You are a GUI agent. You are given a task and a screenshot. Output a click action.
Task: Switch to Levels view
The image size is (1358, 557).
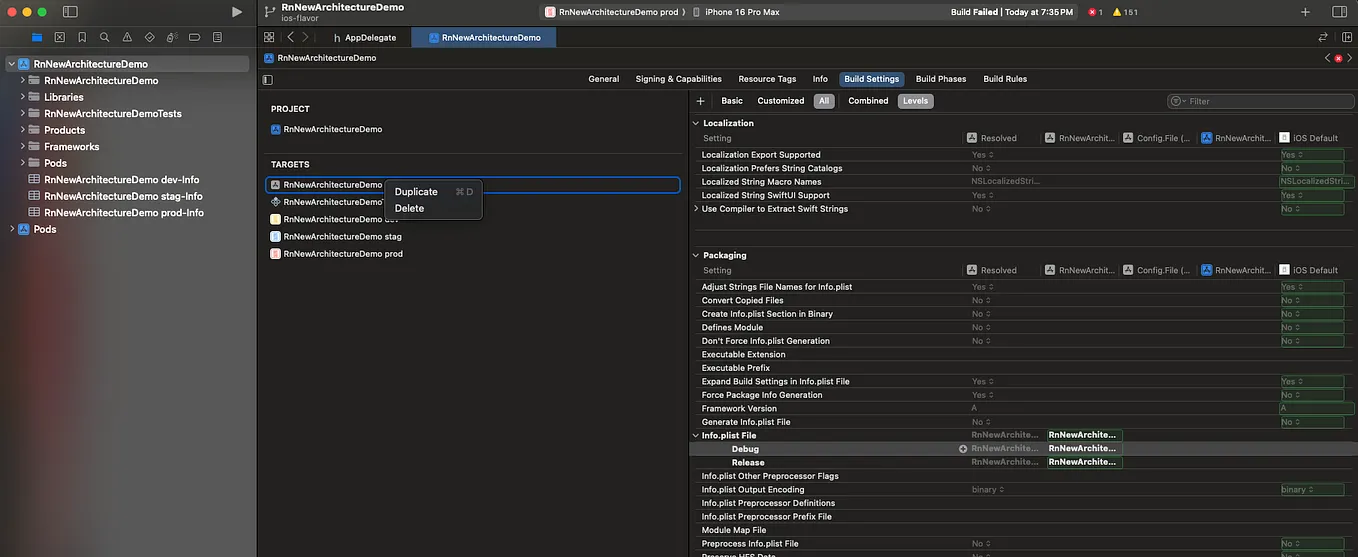[915, 101]
